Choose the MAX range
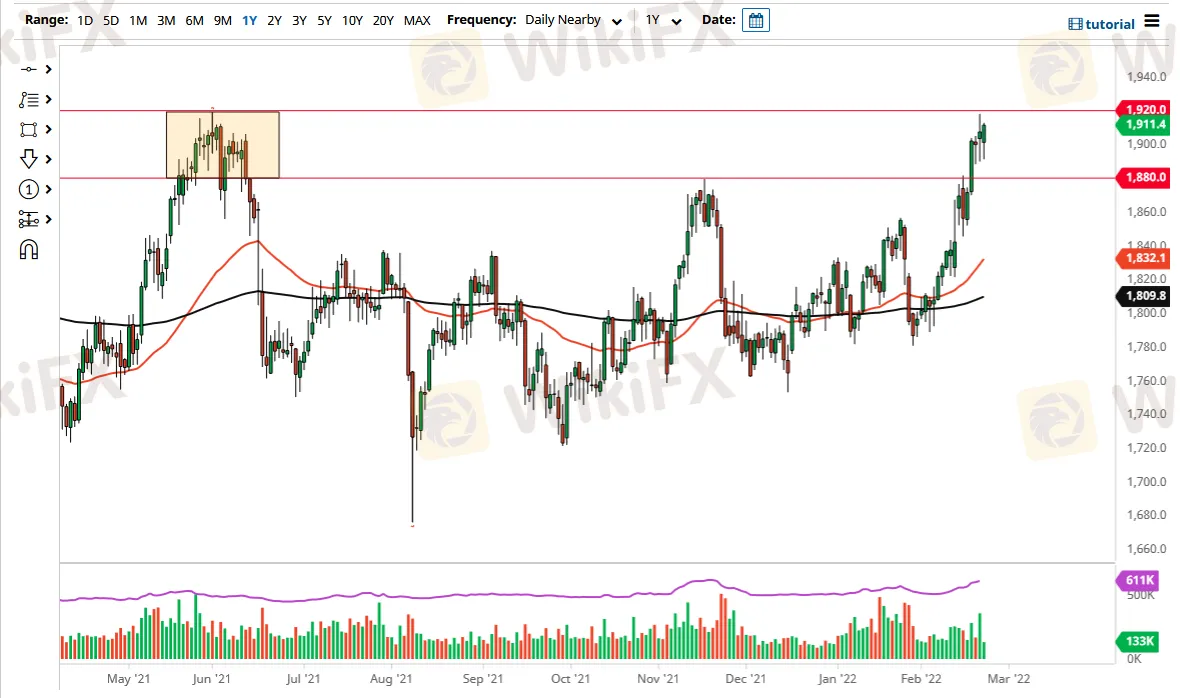This screenshot has width=1180, height=698. [x=417, y=20]
